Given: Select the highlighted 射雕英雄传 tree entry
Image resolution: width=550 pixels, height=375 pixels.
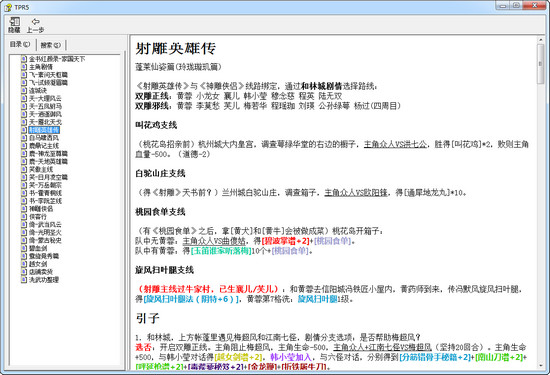Looking at the screenshot, I should (44, 130).
